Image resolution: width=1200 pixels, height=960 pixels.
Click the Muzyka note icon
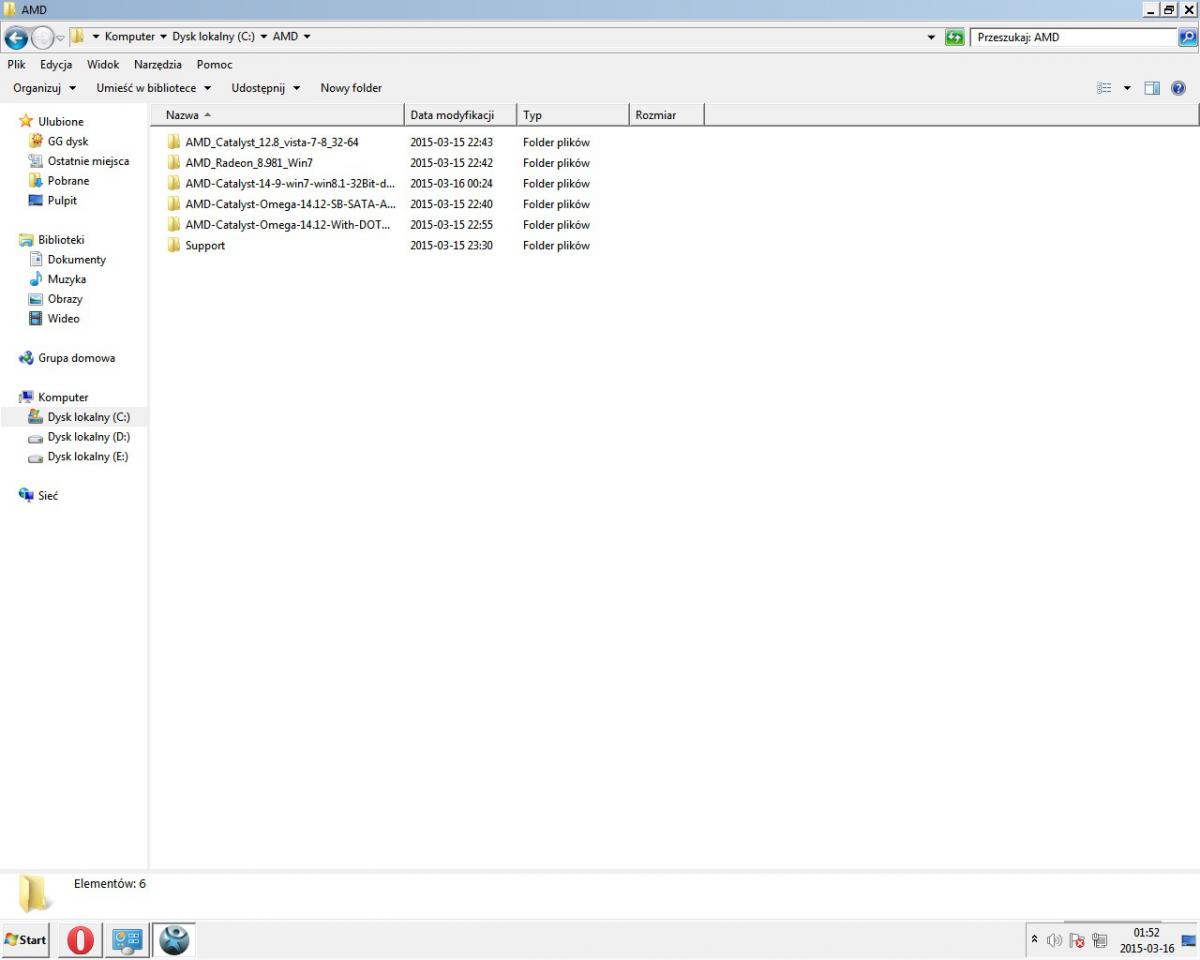(36, 279)
